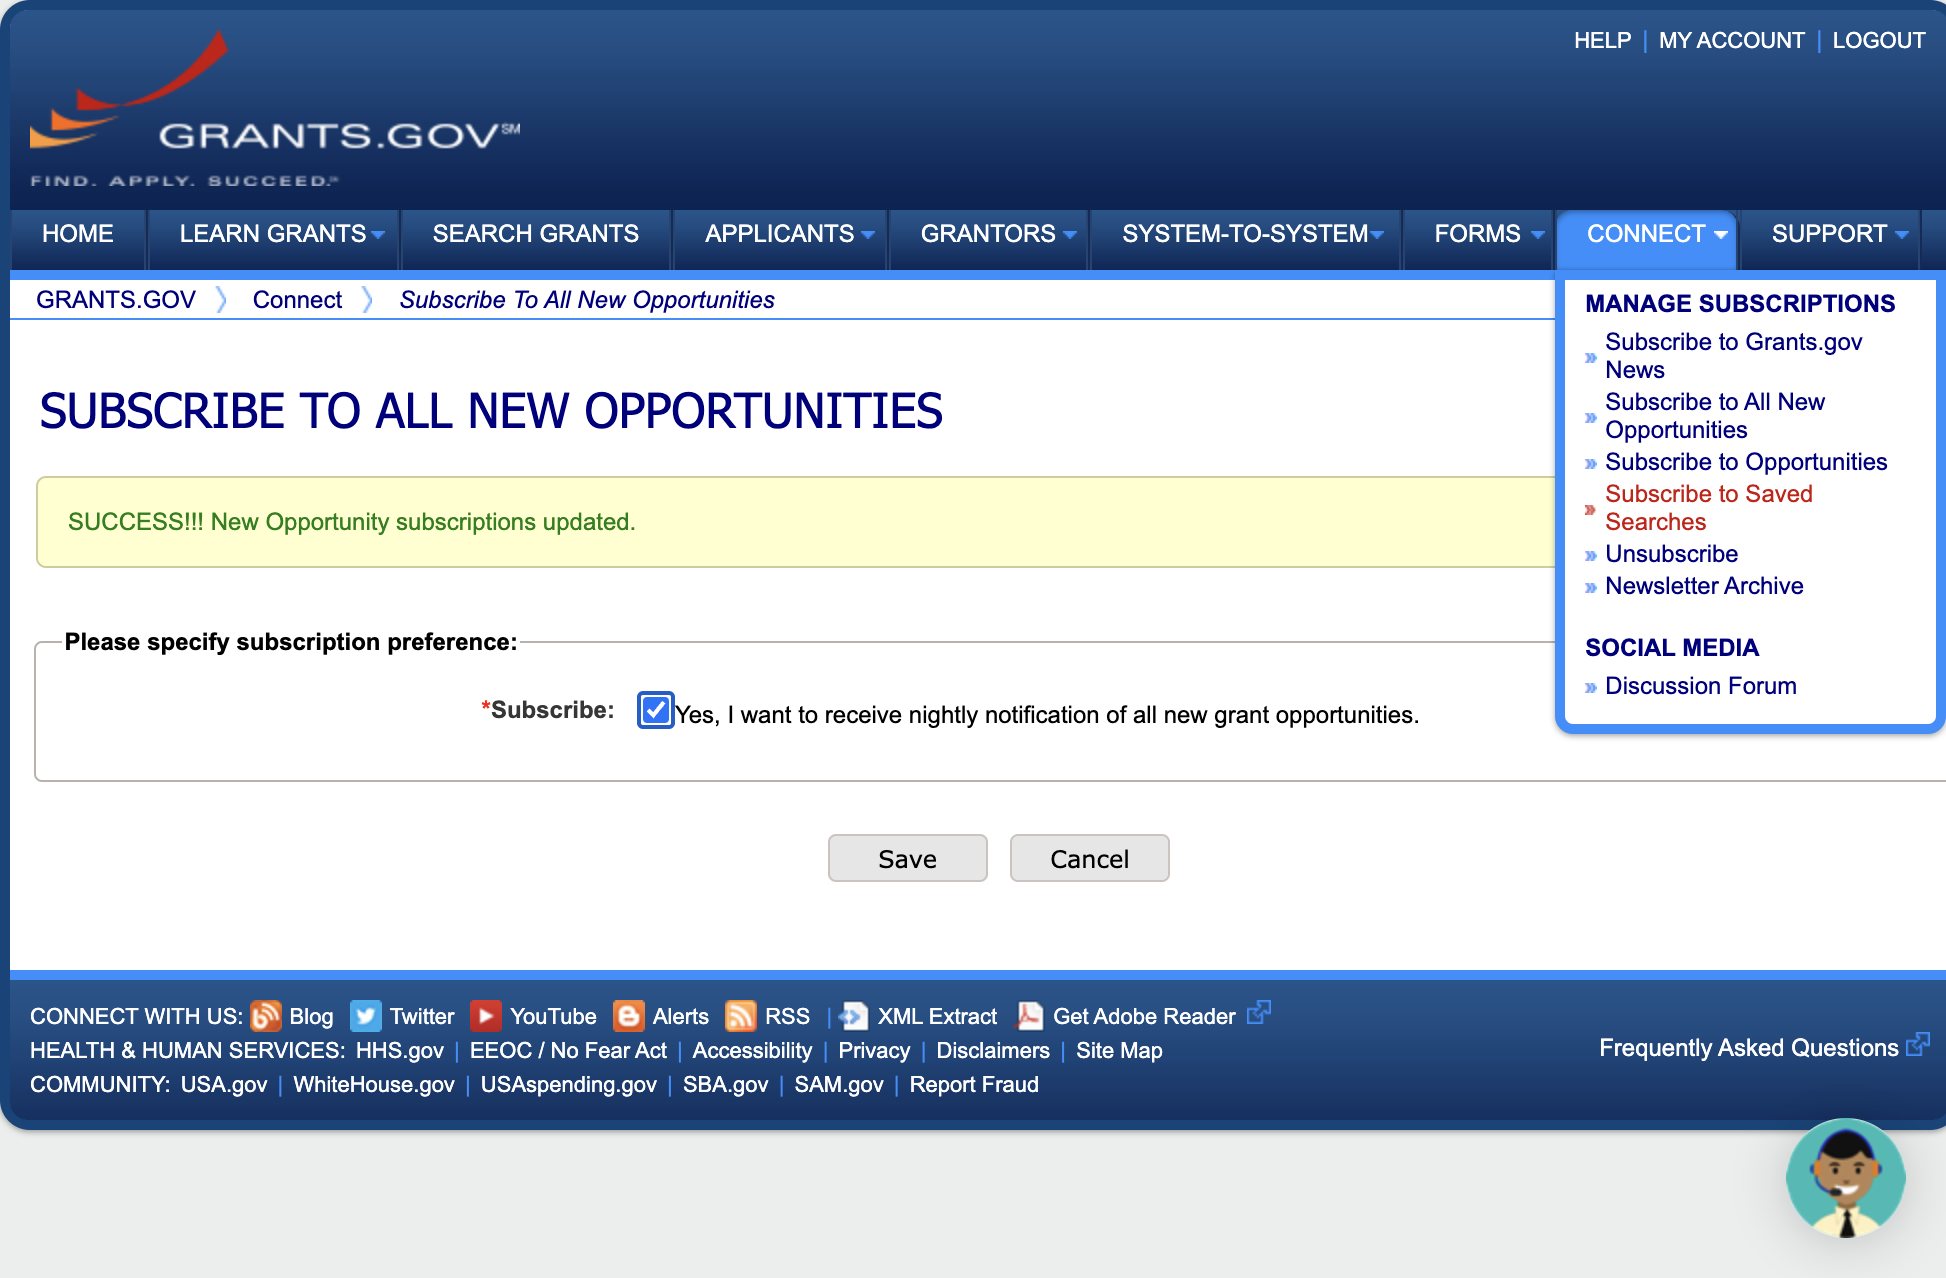Click the SUCCESS subscriptions updated message
The image size is (1946, 1278).
(352, 522)
